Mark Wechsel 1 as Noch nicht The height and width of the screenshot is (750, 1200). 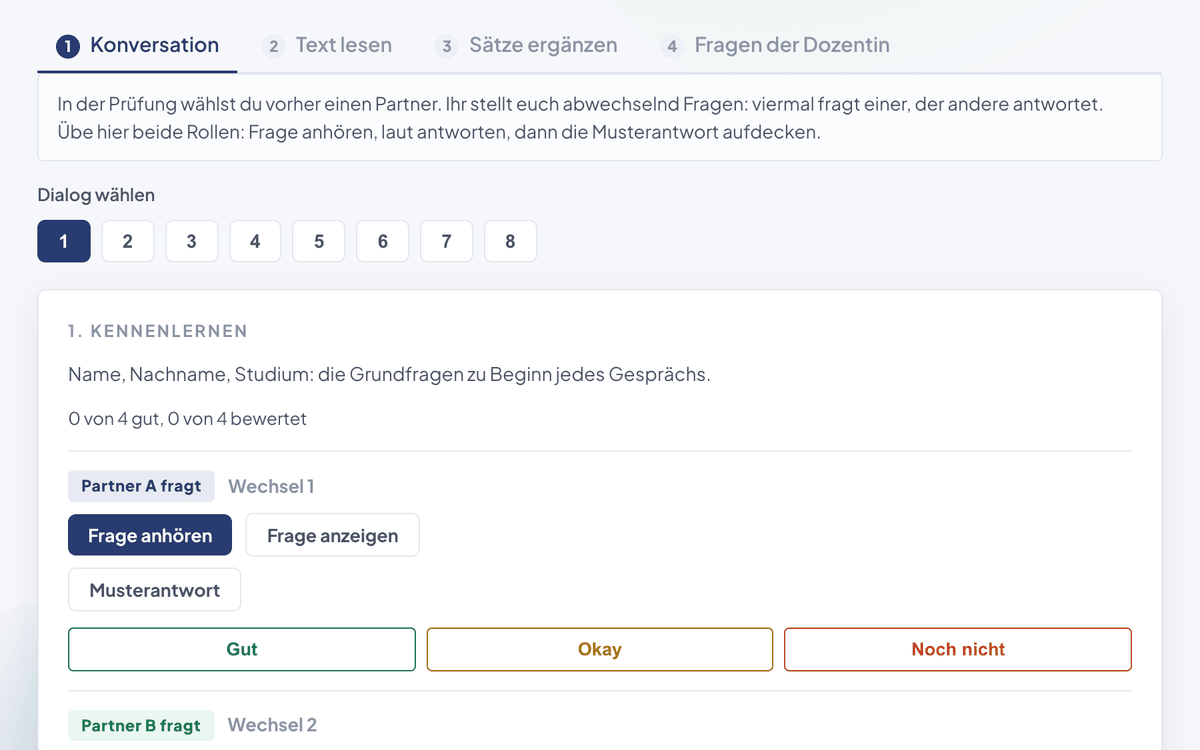click(958, 649)
